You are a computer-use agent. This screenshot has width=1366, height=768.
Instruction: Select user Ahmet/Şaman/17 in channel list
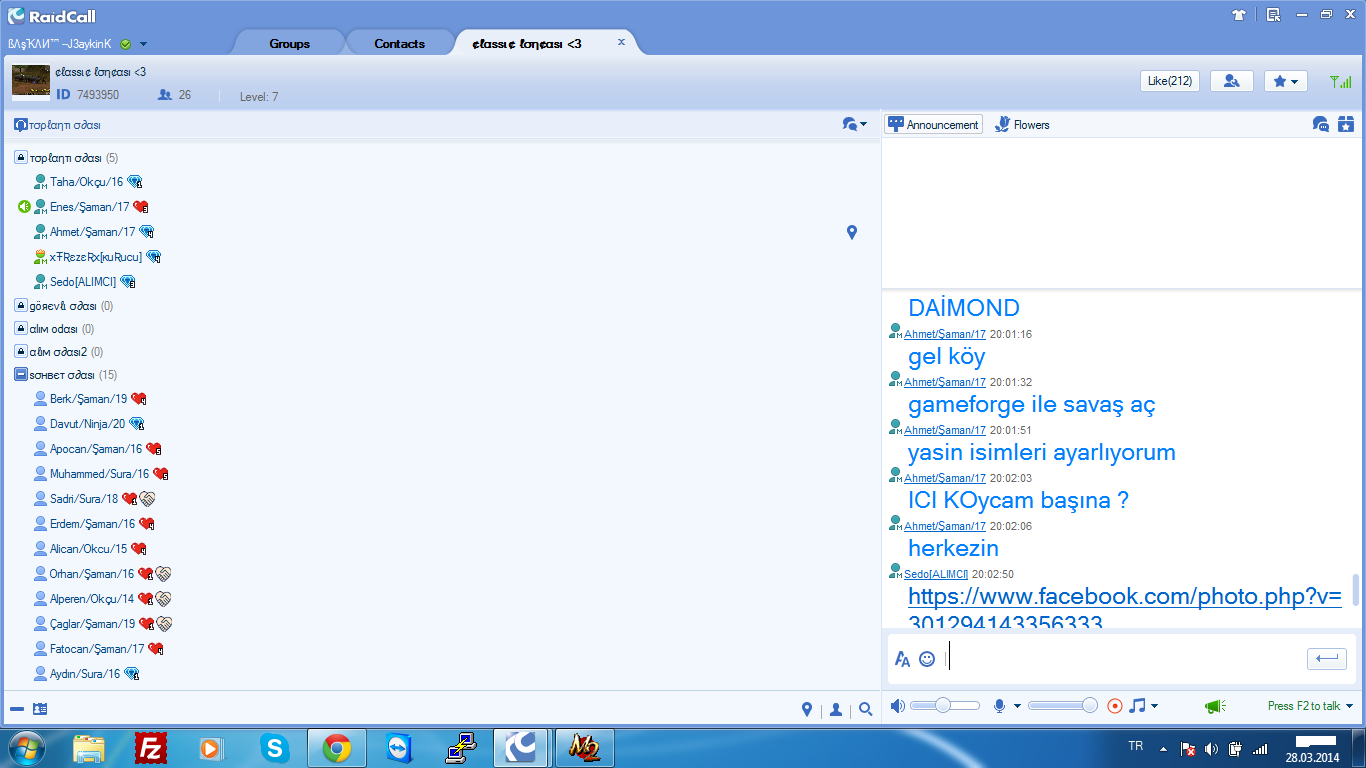(92, 232)
